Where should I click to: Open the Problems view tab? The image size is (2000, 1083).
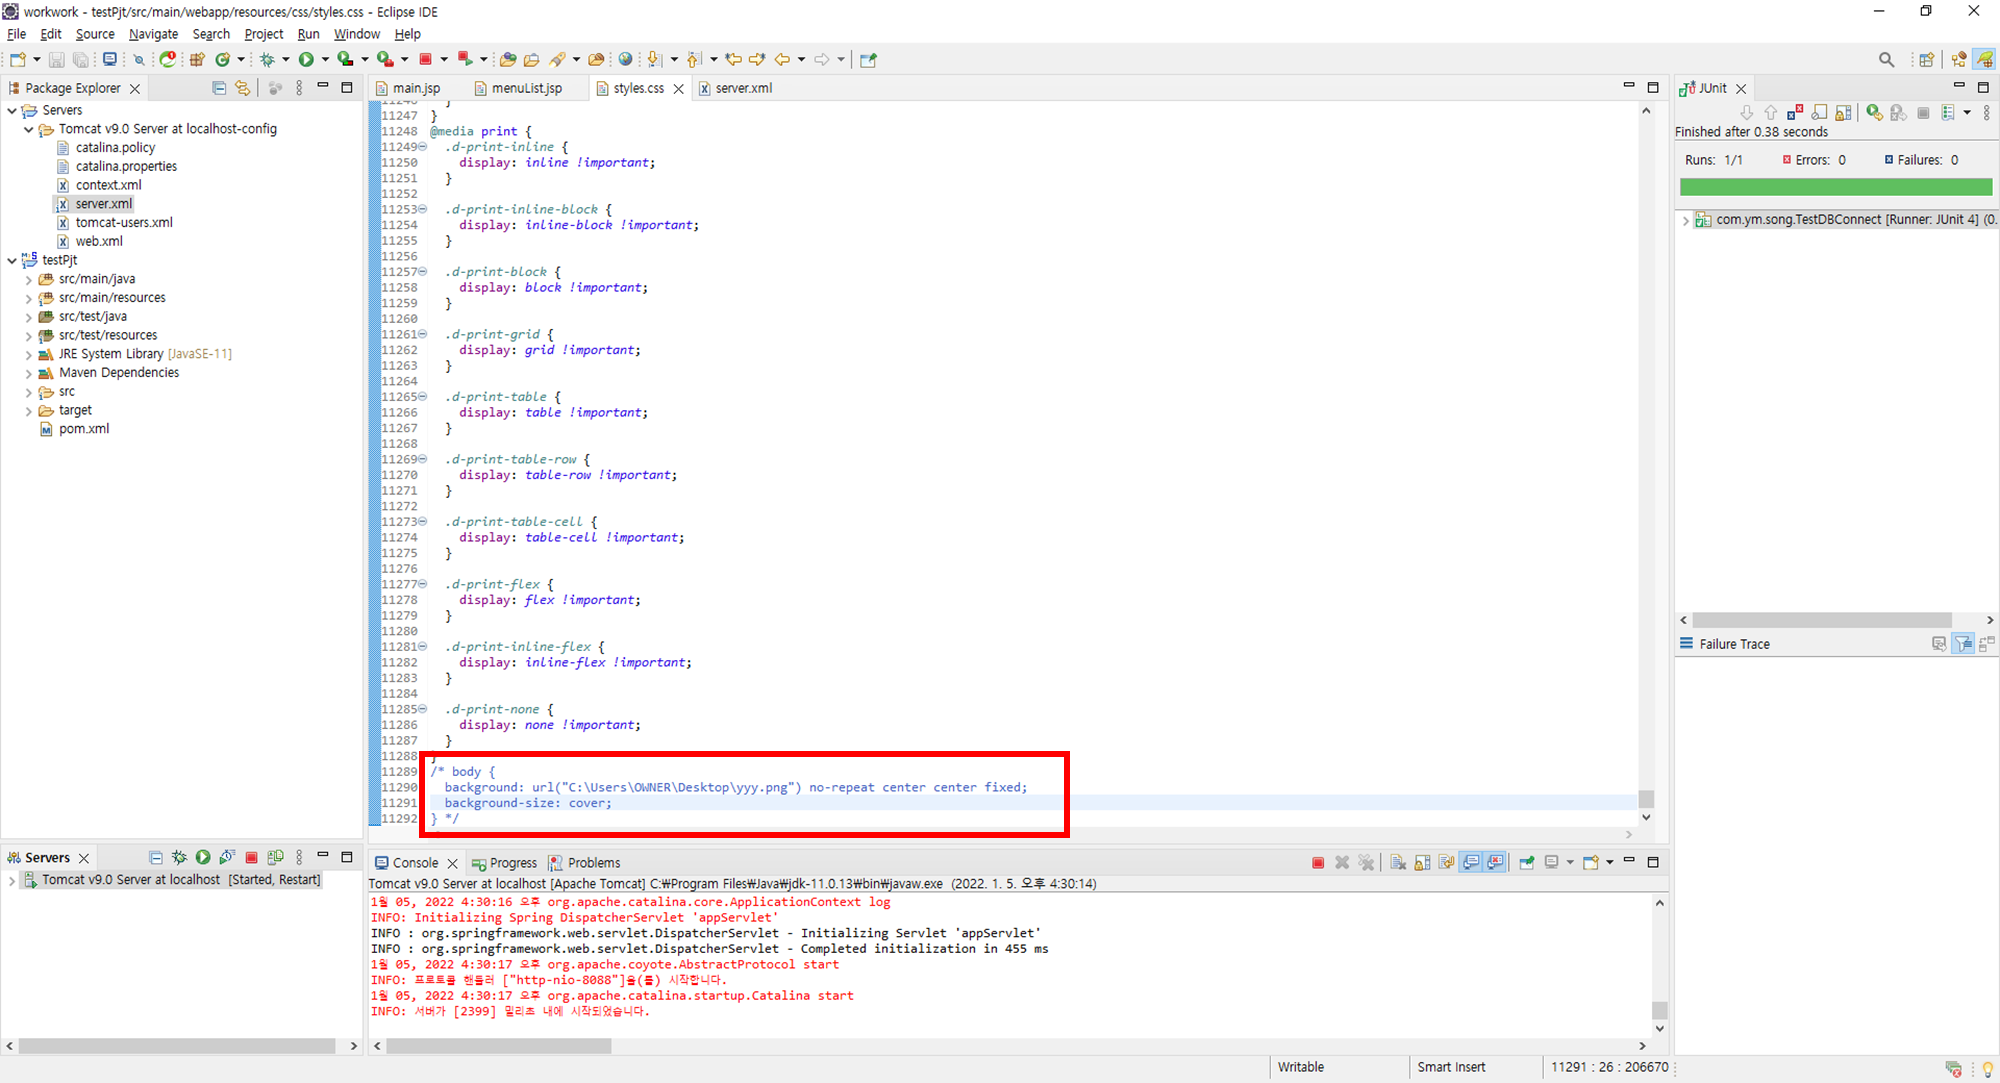(x=593, y=863)
